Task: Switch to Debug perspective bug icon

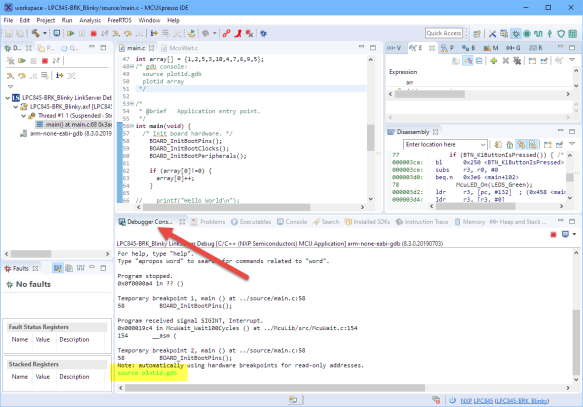Action: pos(516,34)
